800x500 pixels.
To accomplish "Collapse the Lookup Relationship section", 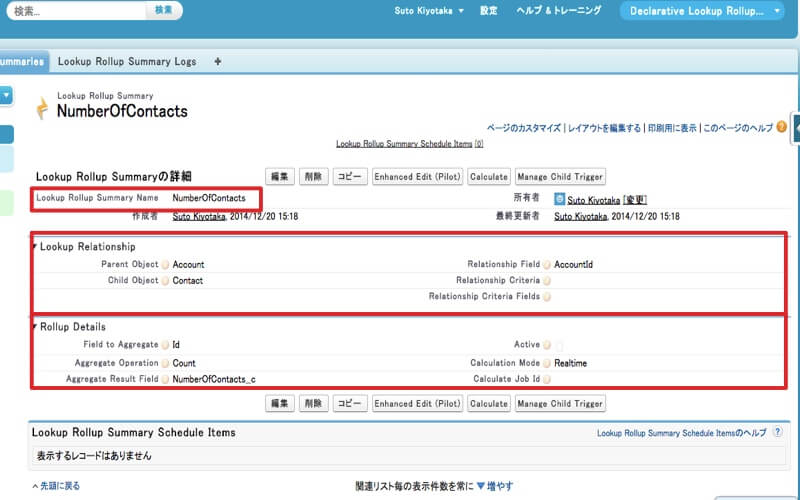I will click(34, 246).
